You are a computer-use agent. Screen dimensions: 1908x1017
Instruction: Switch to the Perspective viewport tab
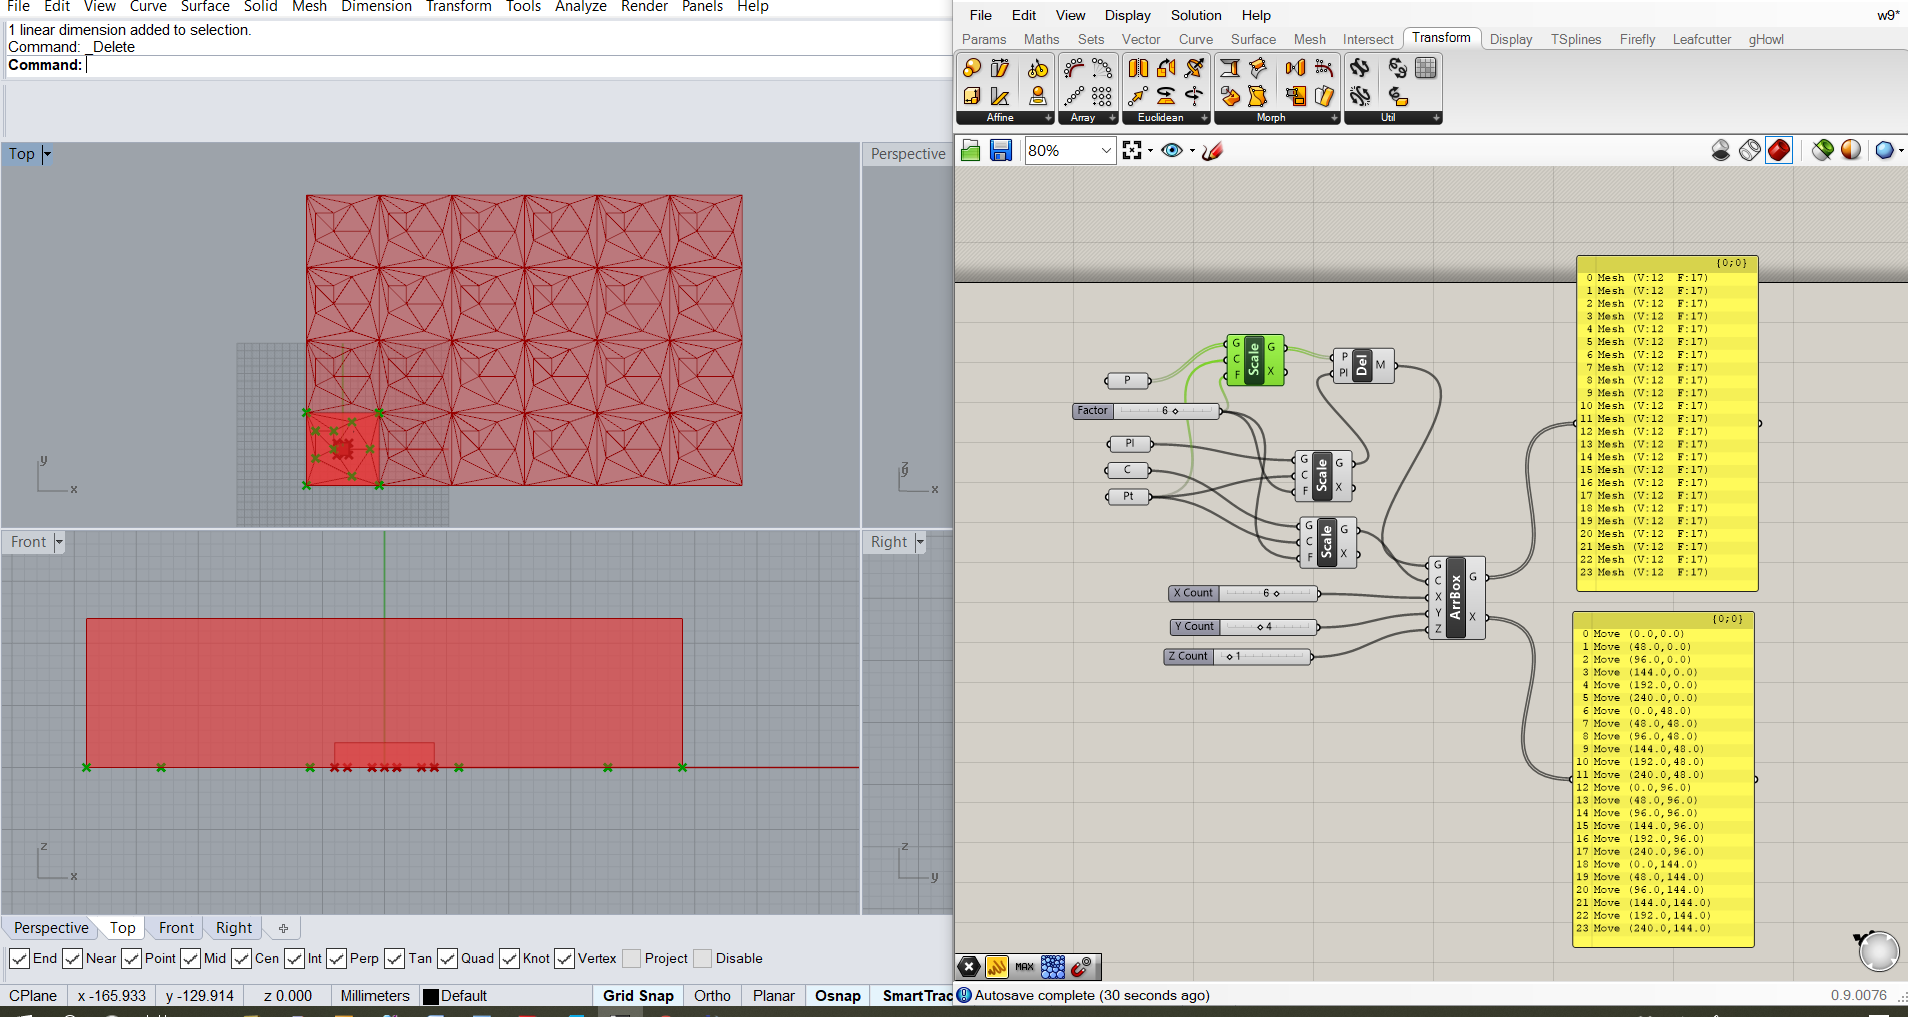tap(51, 928)
